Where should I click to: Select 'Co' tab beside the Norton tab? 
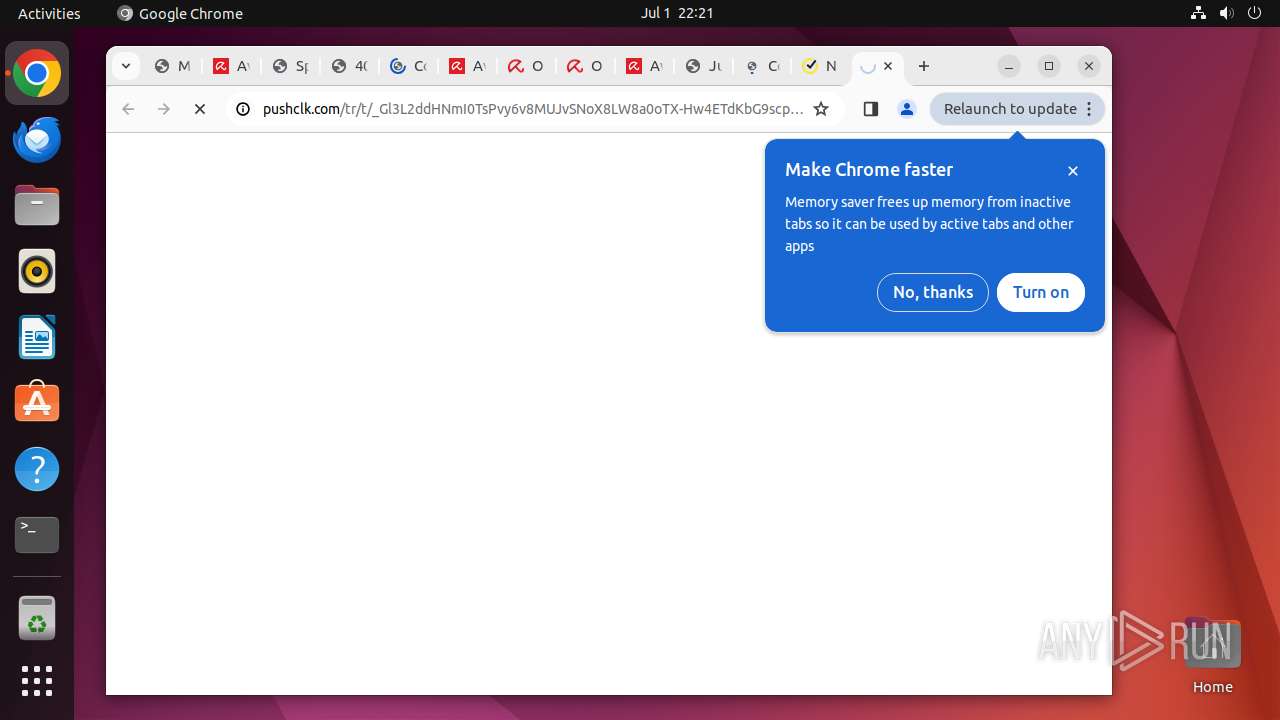point(762,66)
